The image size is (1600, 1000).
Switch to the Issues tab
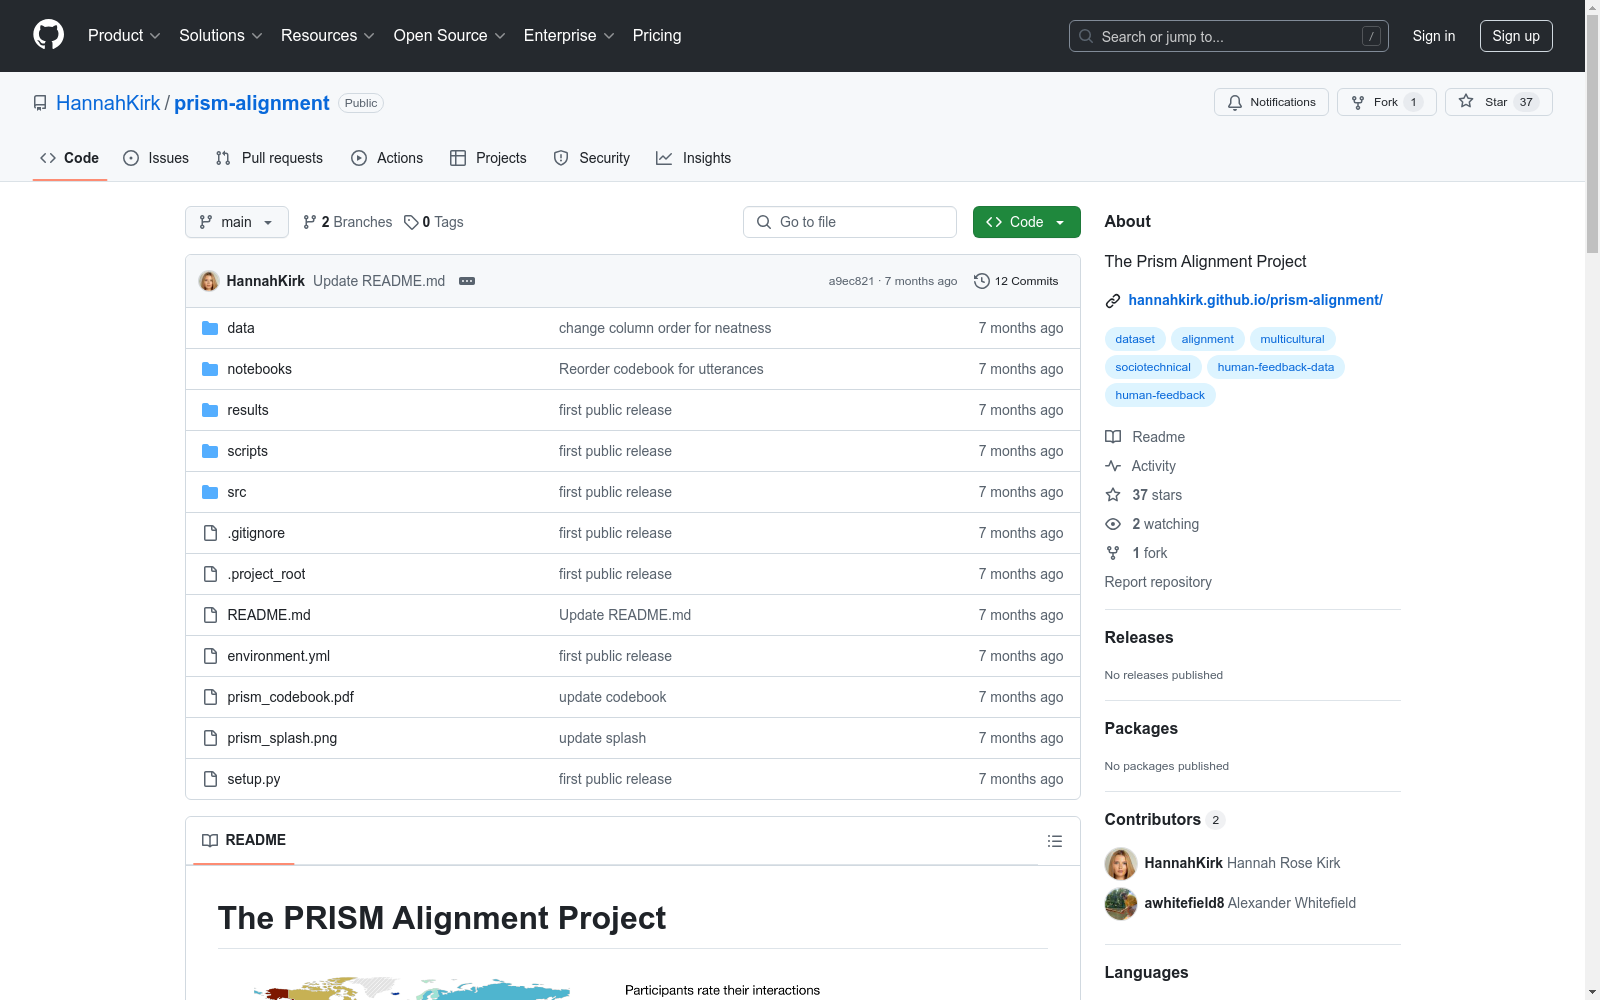tap(156, 158)
